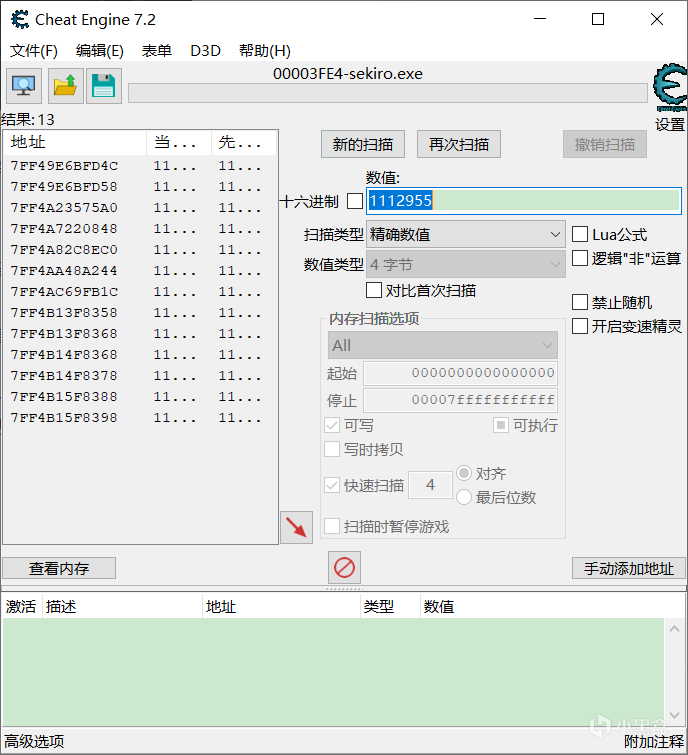The image size is (688, 755).
Task: Open the 文件(F) menu
Action: (34, 51)
